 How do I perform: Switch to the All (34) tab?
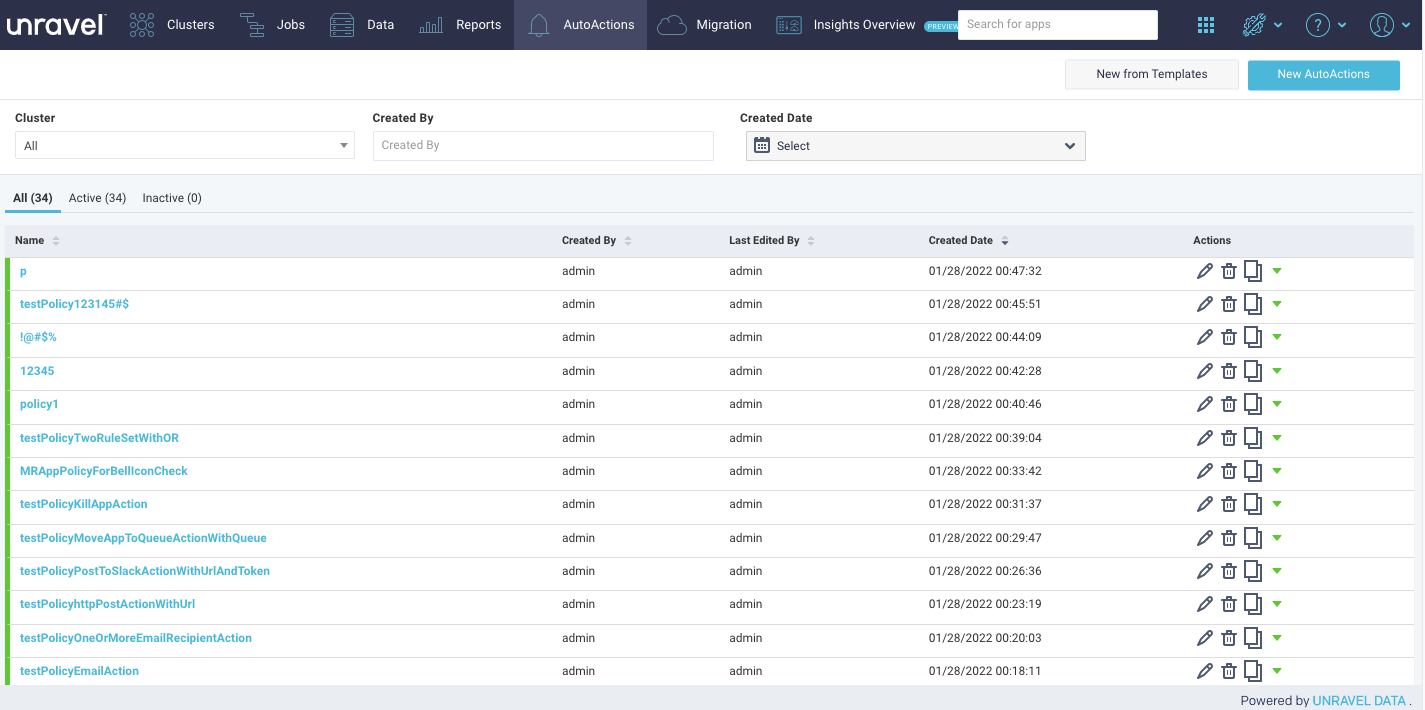32,198
